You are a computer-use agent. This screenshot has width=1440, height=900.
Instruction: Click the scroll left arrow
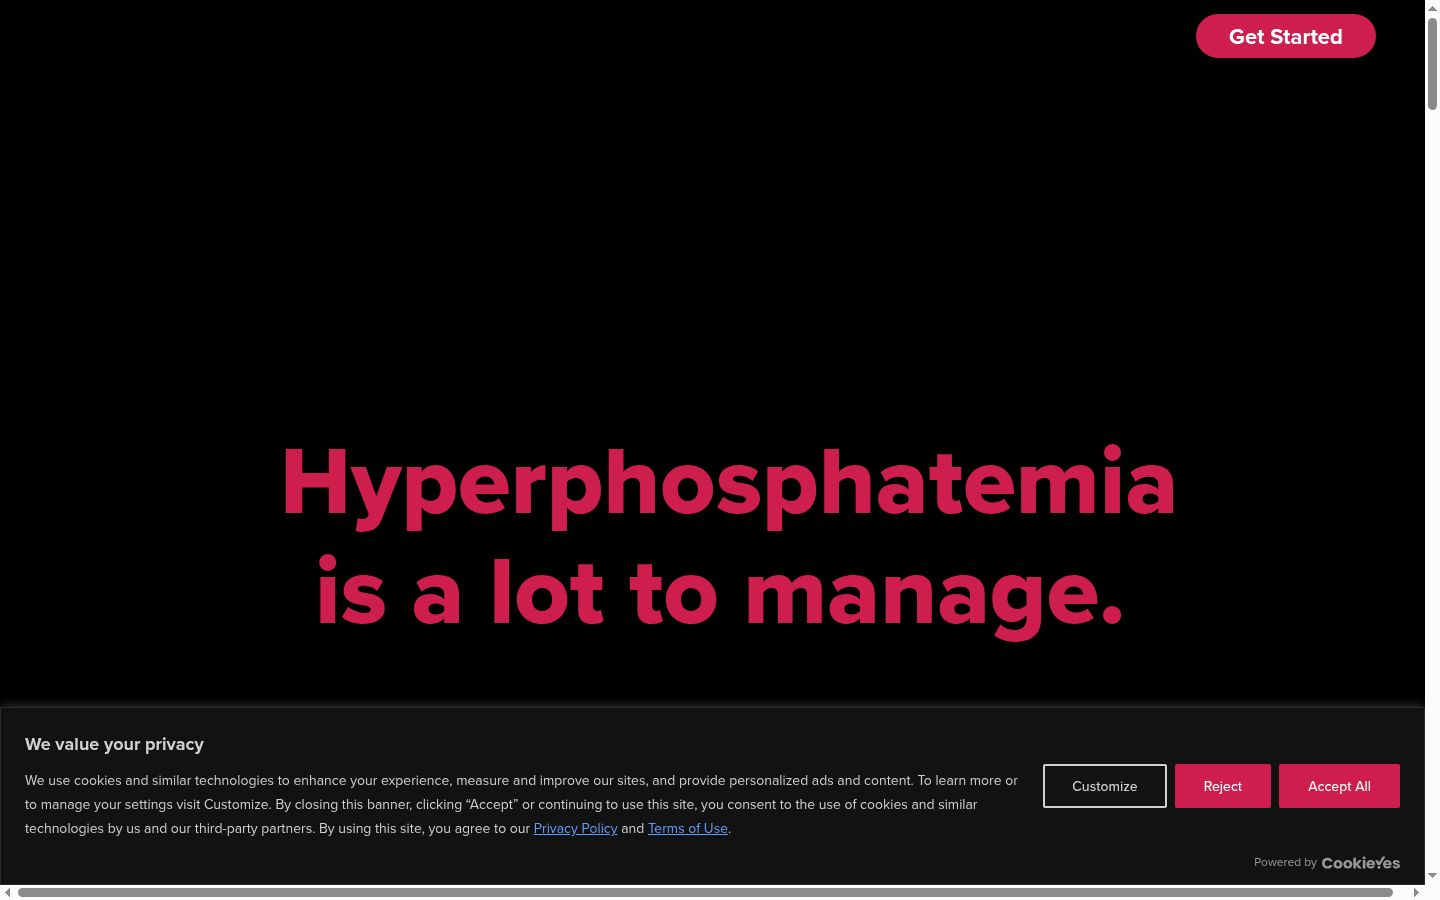coord(8,892)
